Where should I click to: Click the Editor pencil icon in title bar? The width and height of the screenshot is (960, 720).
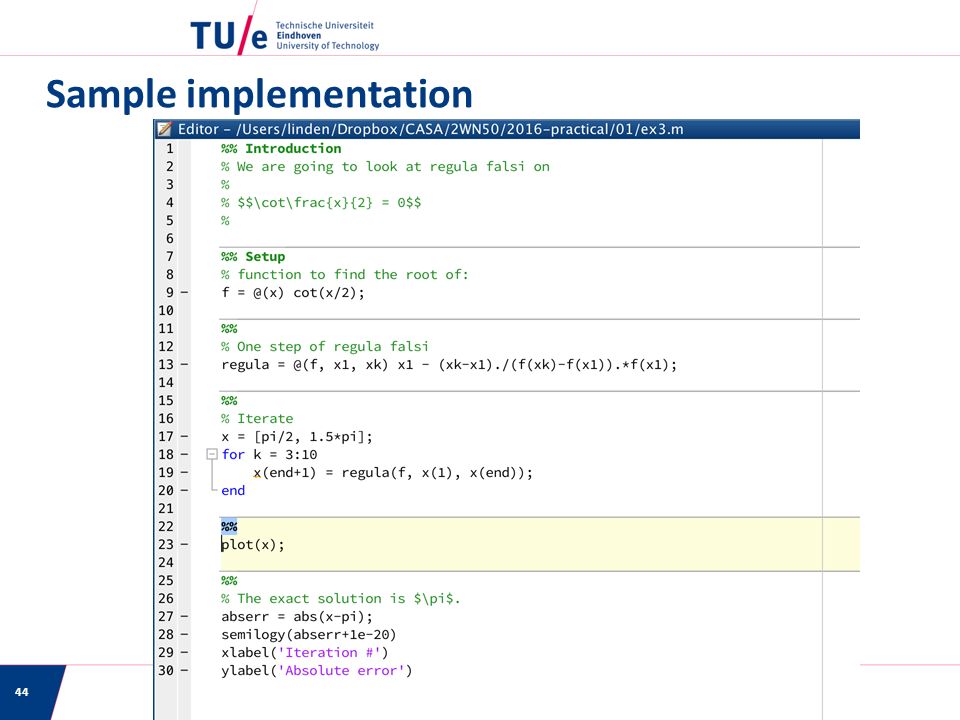point(165,129)
